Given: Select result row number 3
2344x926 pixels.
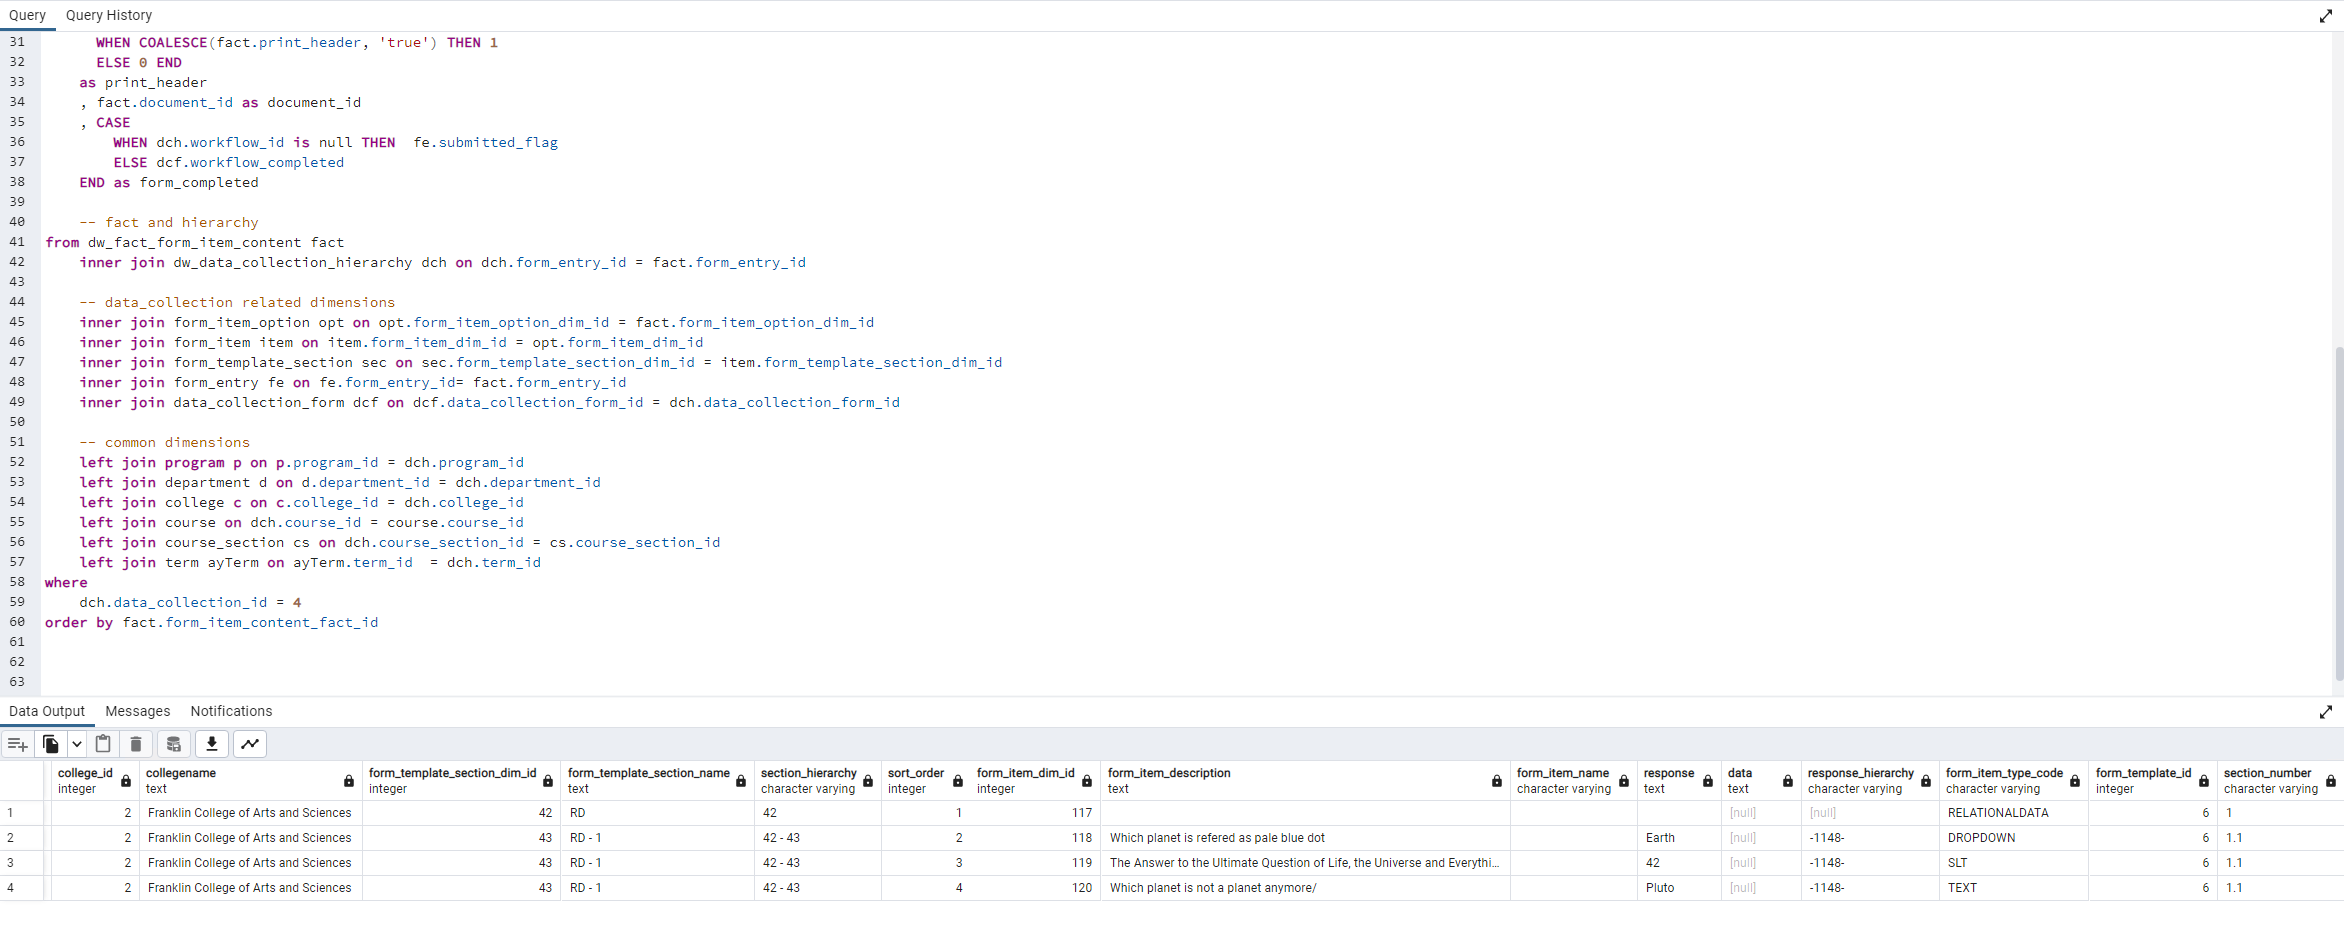Looking at the screenshot, I should click(11, 863).
